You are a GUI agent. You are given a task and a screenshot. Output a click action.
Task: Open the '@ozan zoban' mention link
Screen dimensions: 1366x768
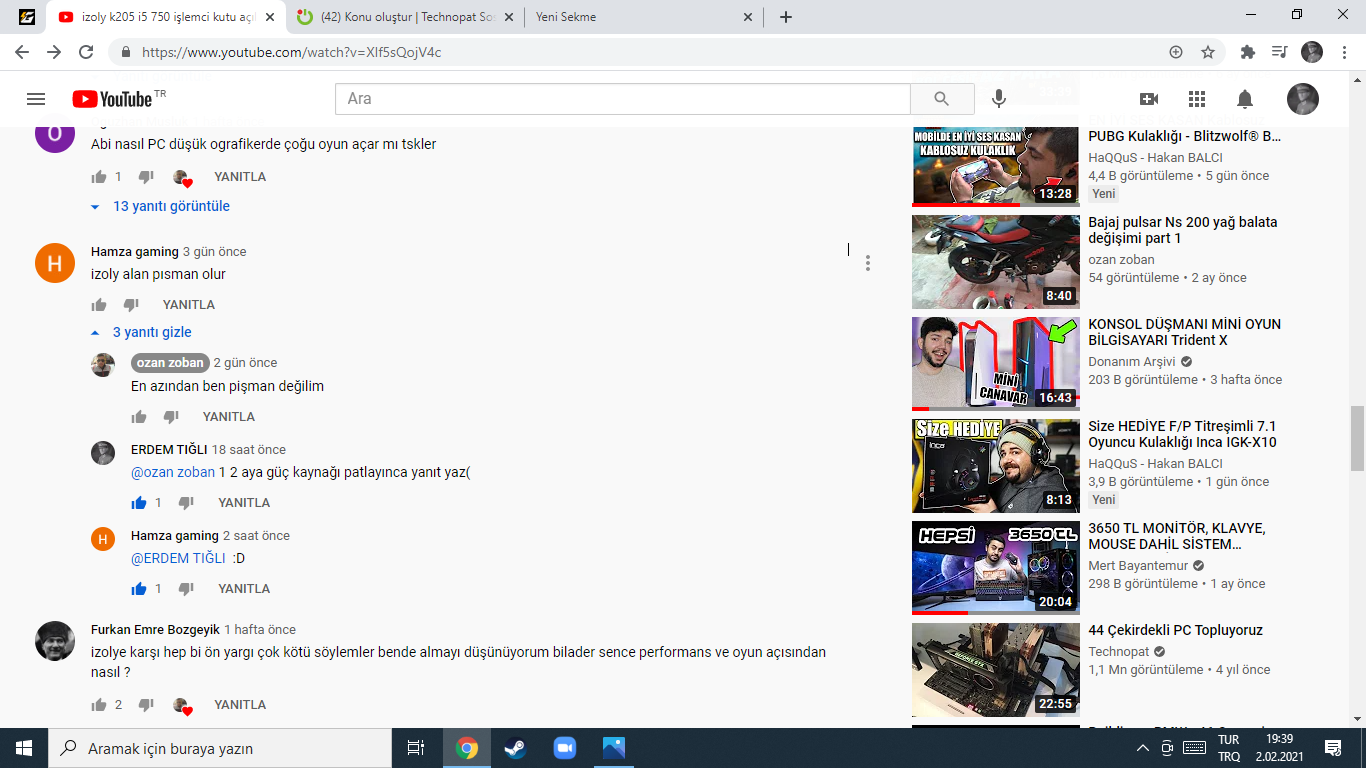coord(173,472)
